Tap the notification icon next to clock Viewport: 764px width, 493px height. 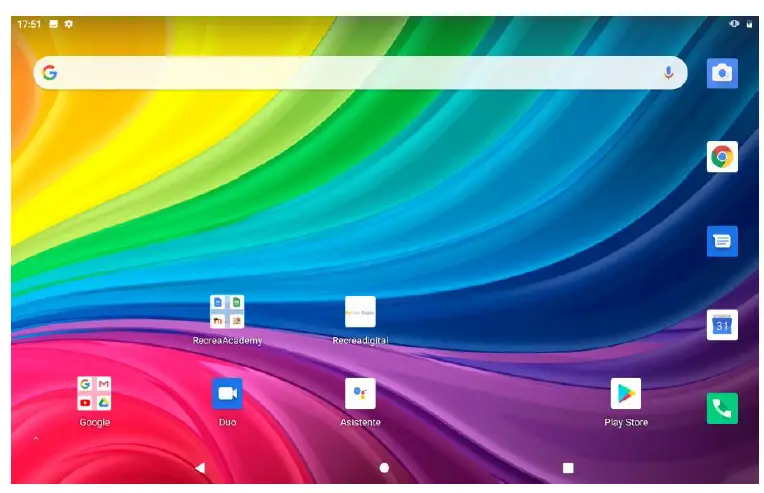[54, 24]
